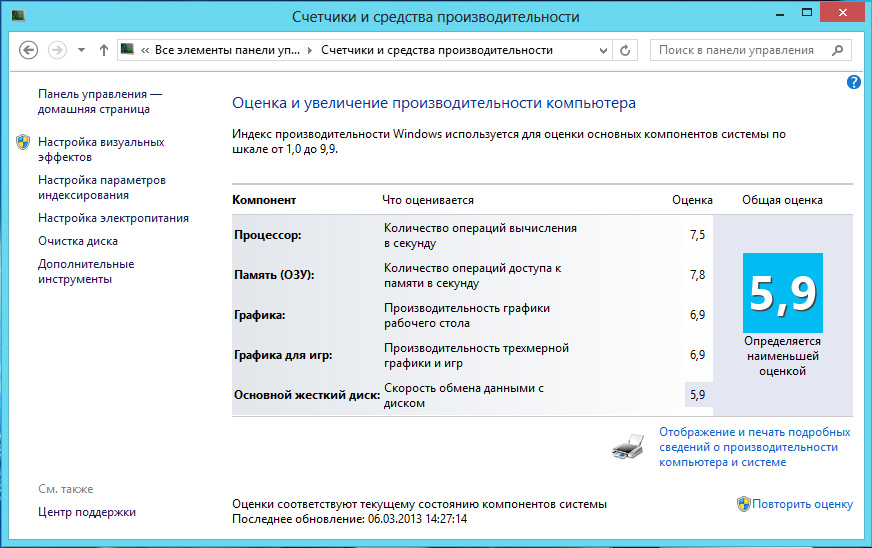Screen dimensions: 872x548
Task: Click the memory score 7,8
Action: click(x=697, y=275)
